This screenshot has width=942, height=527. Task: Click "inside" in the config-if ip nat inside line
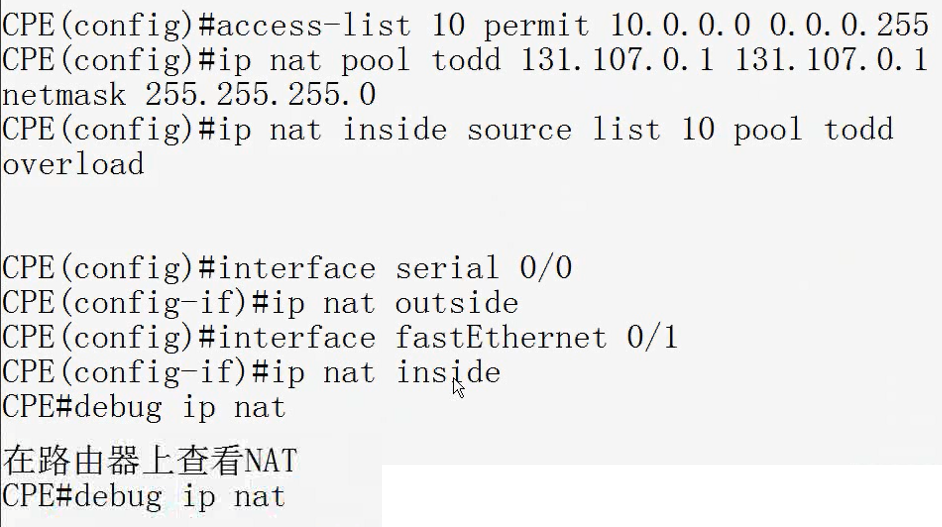click(448, 372)
